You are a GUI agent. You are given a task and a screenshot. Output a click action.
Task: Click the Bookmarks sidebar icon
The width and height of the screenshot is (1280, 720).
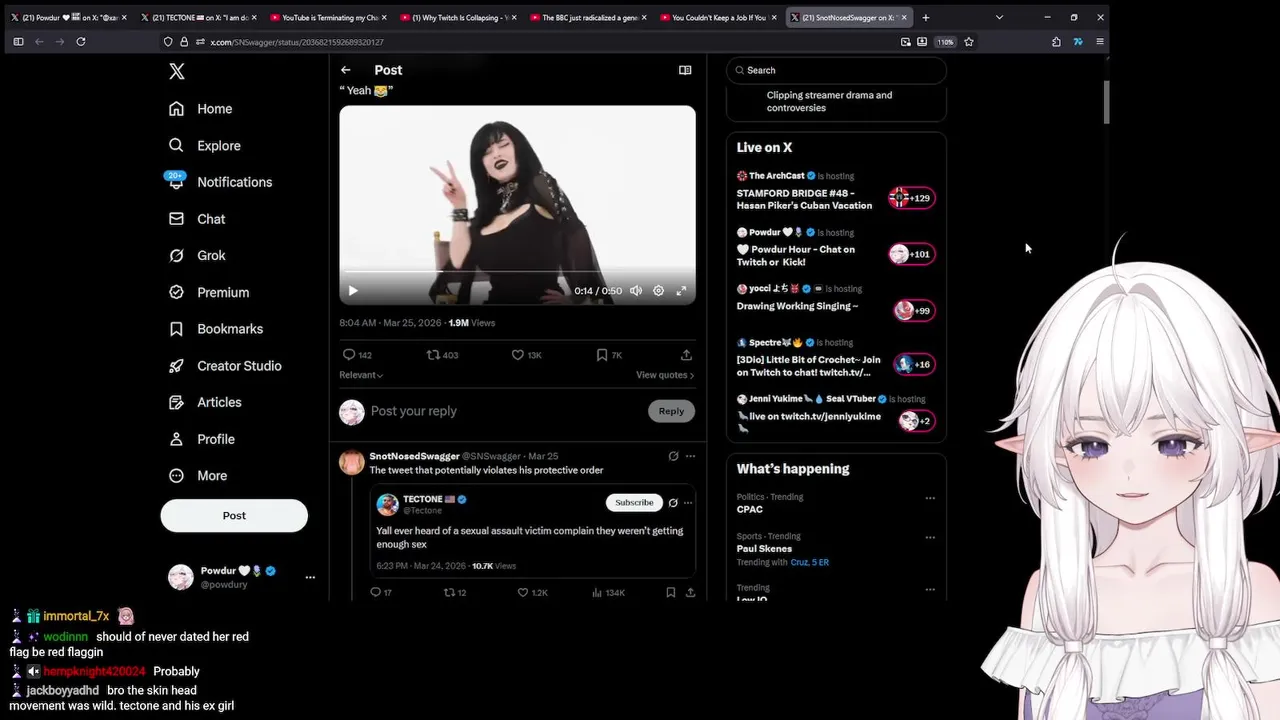pyautogui.click(x=176, y=329)
